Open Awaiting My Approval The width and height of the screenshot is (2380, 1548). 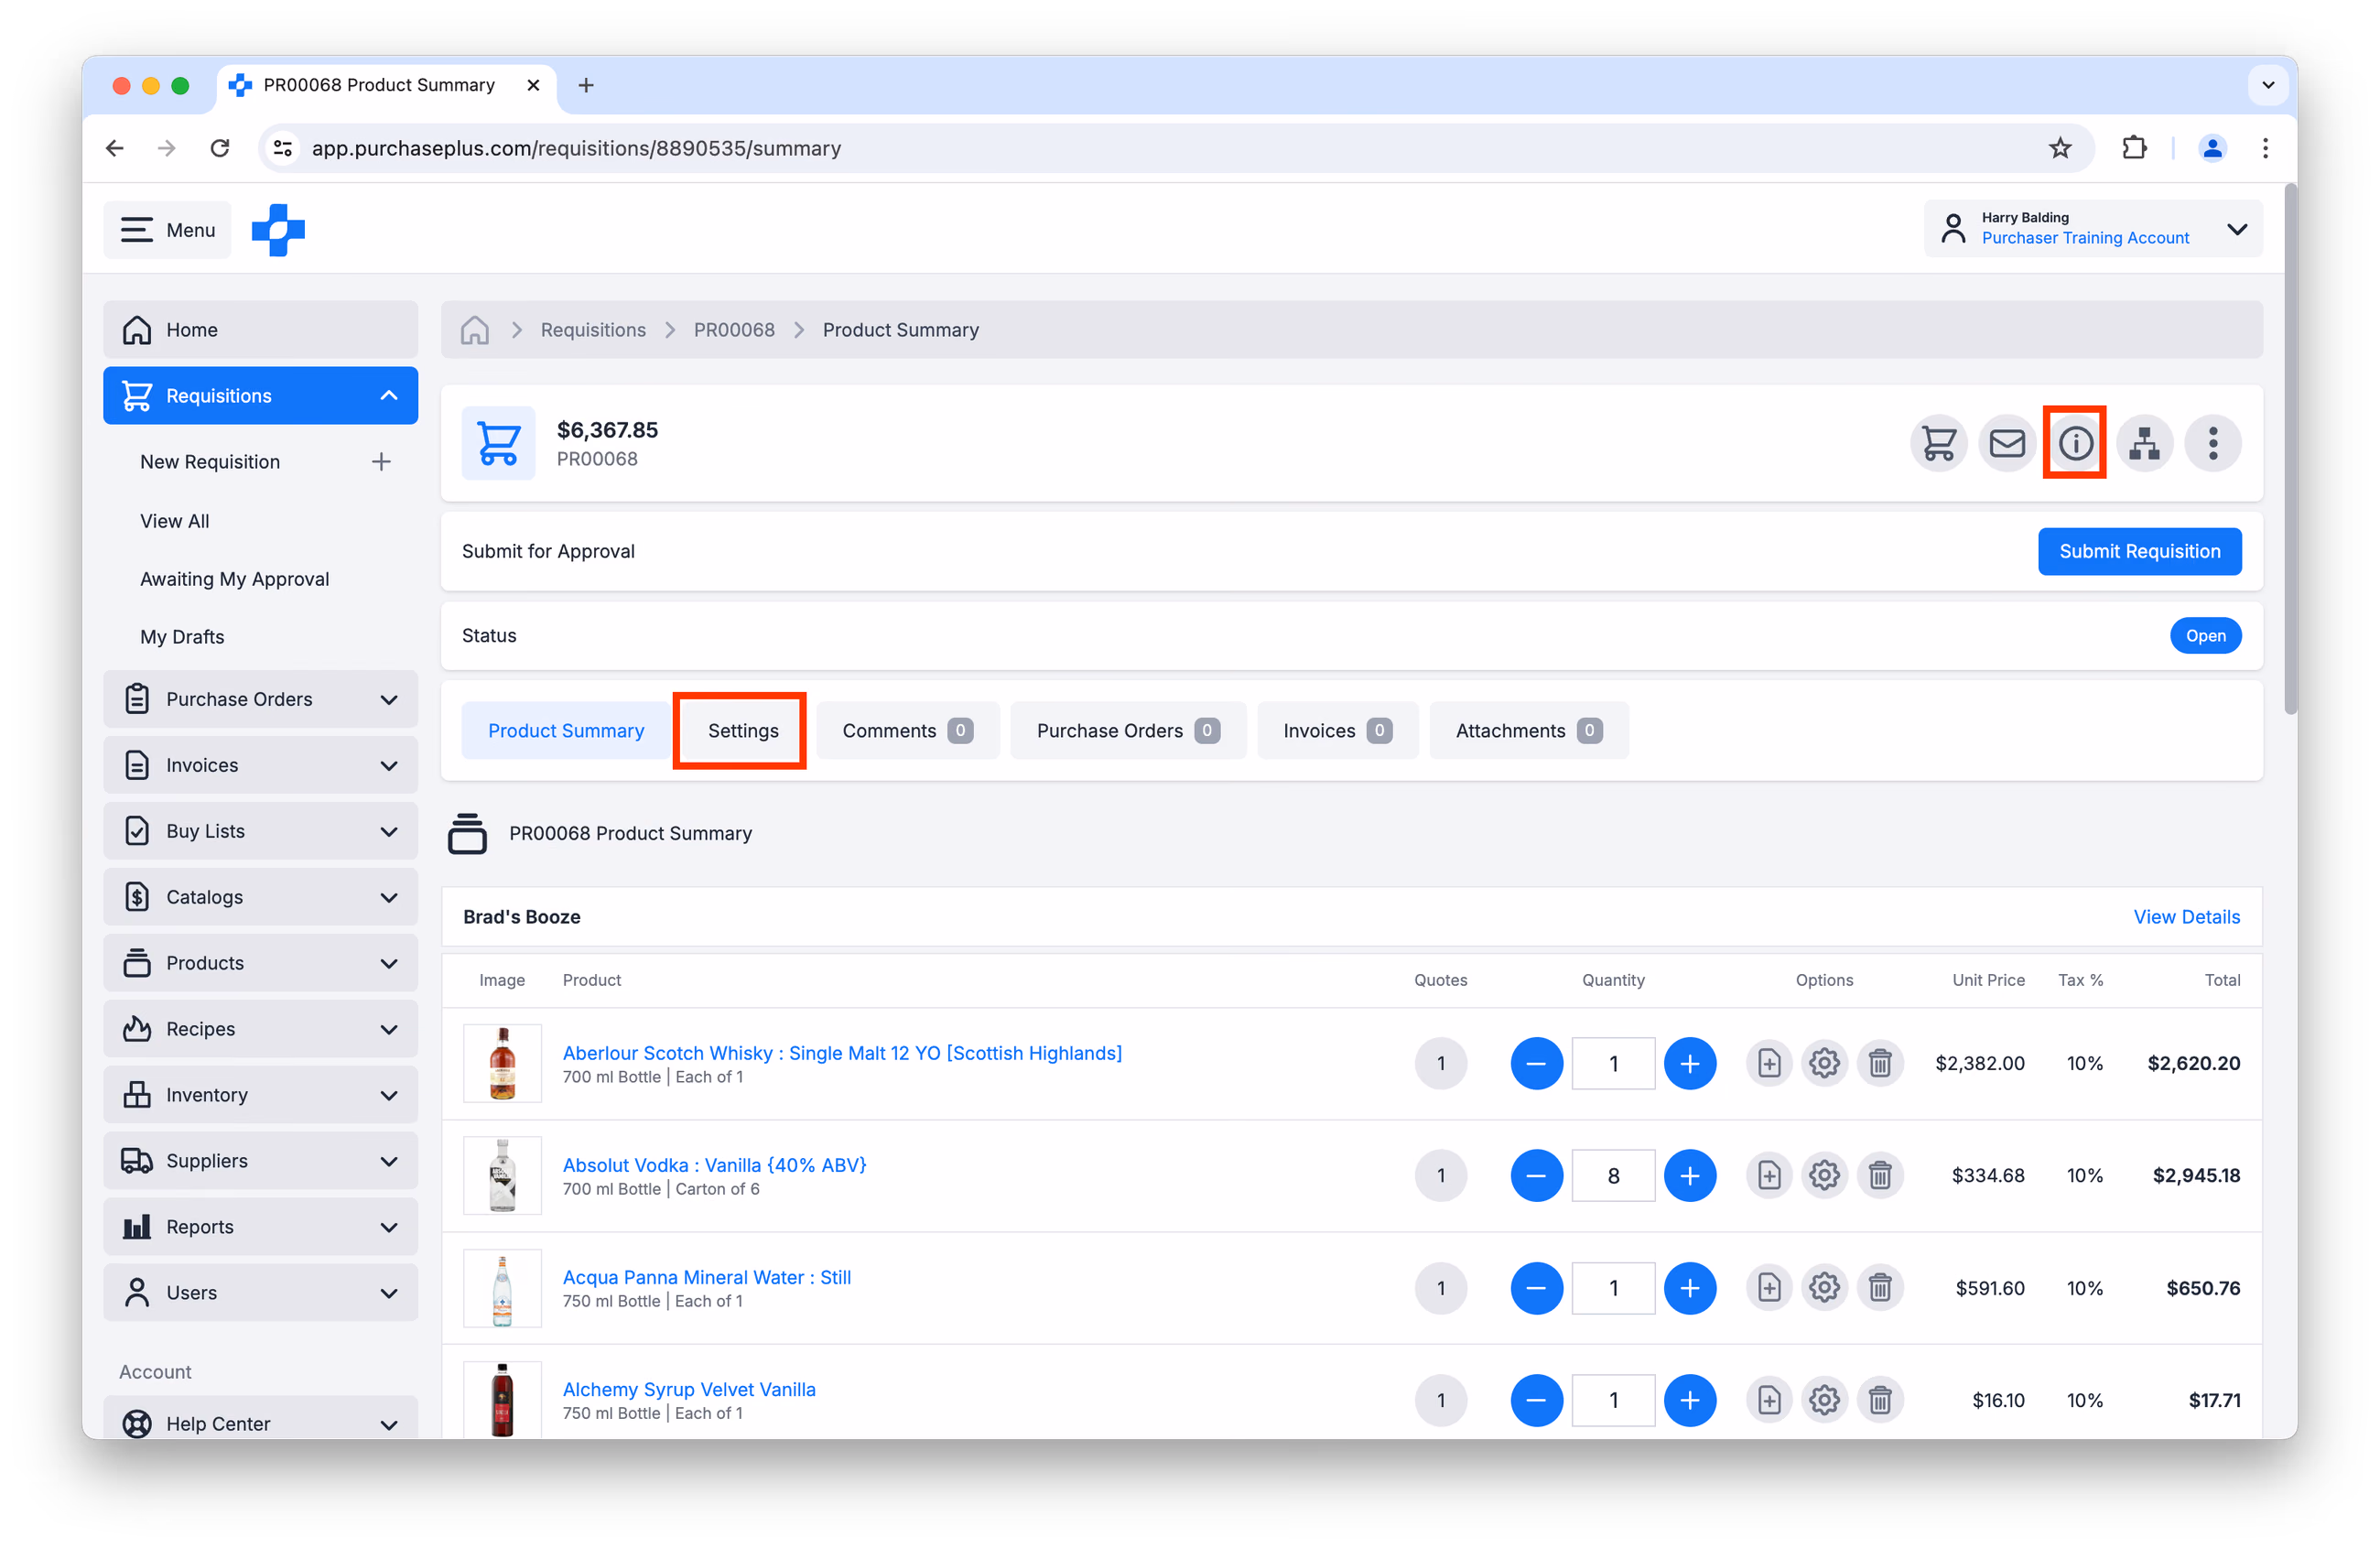[234, 579]
